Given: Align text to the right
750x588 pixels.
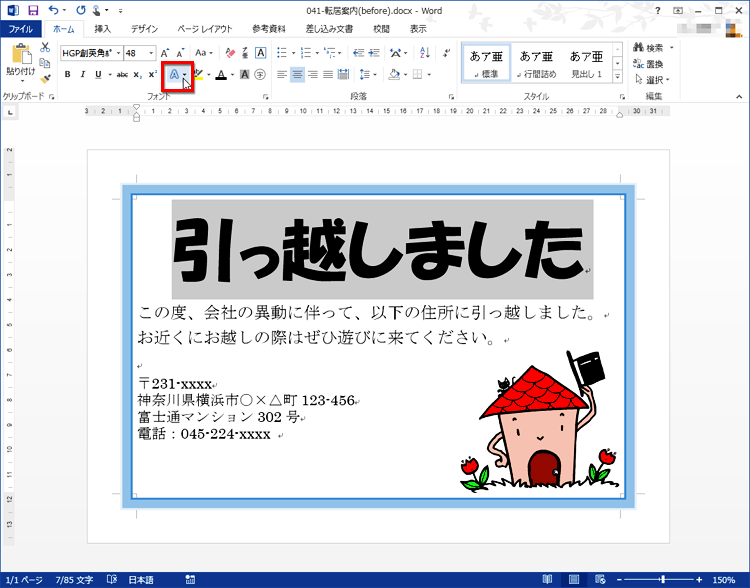Looking at the screenshot, I should tap(313, 75).
